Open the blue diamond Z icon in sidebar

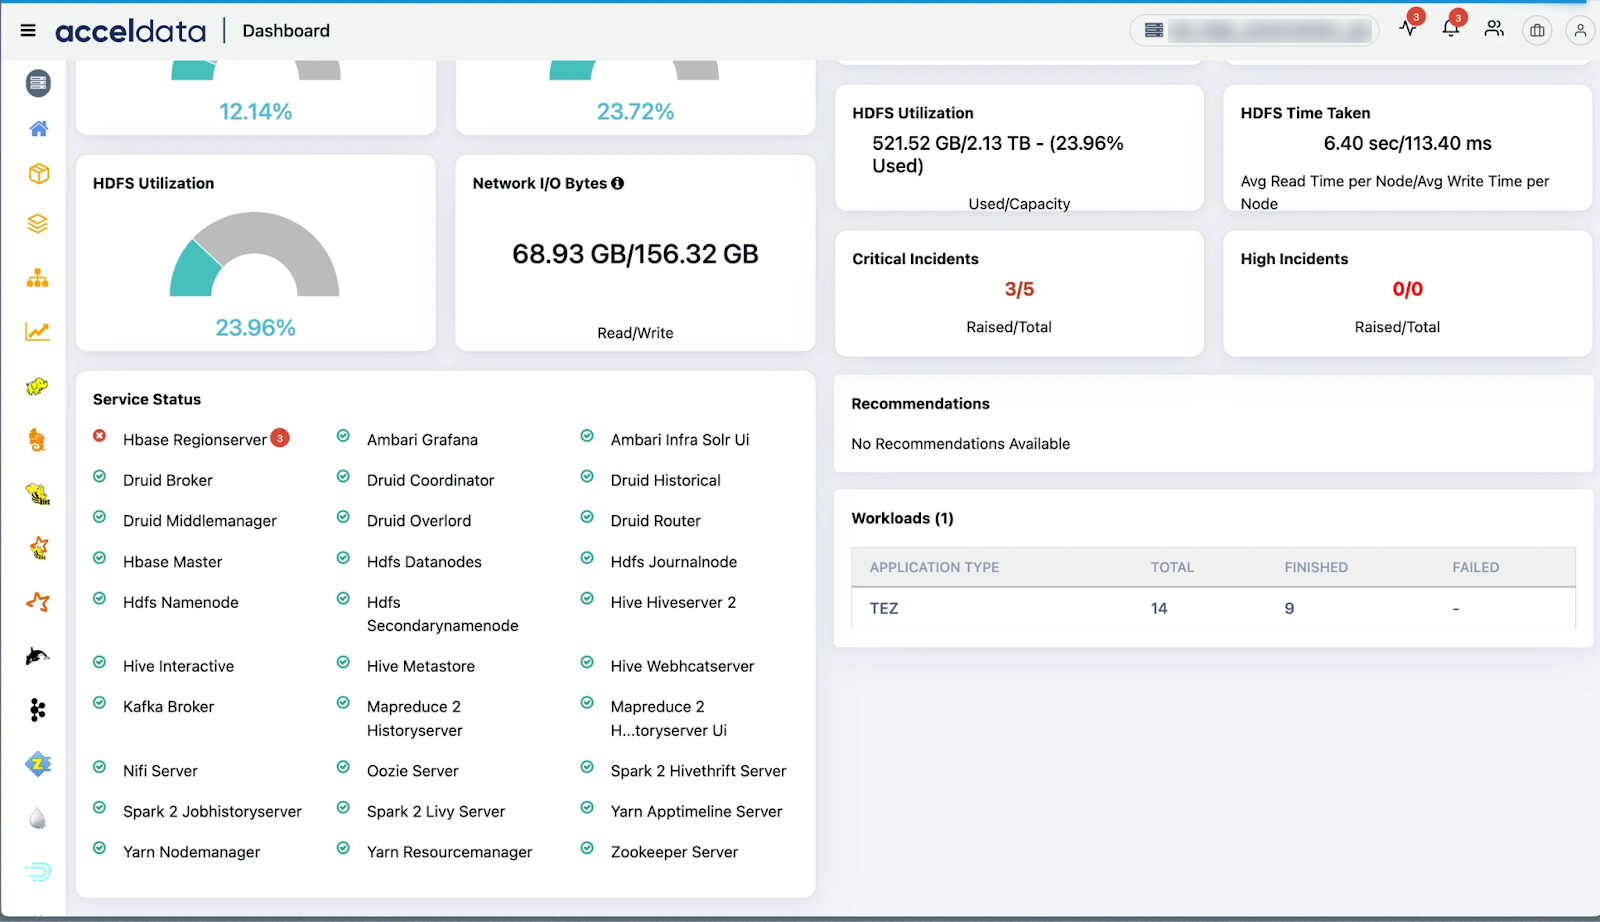pos(38,764)
